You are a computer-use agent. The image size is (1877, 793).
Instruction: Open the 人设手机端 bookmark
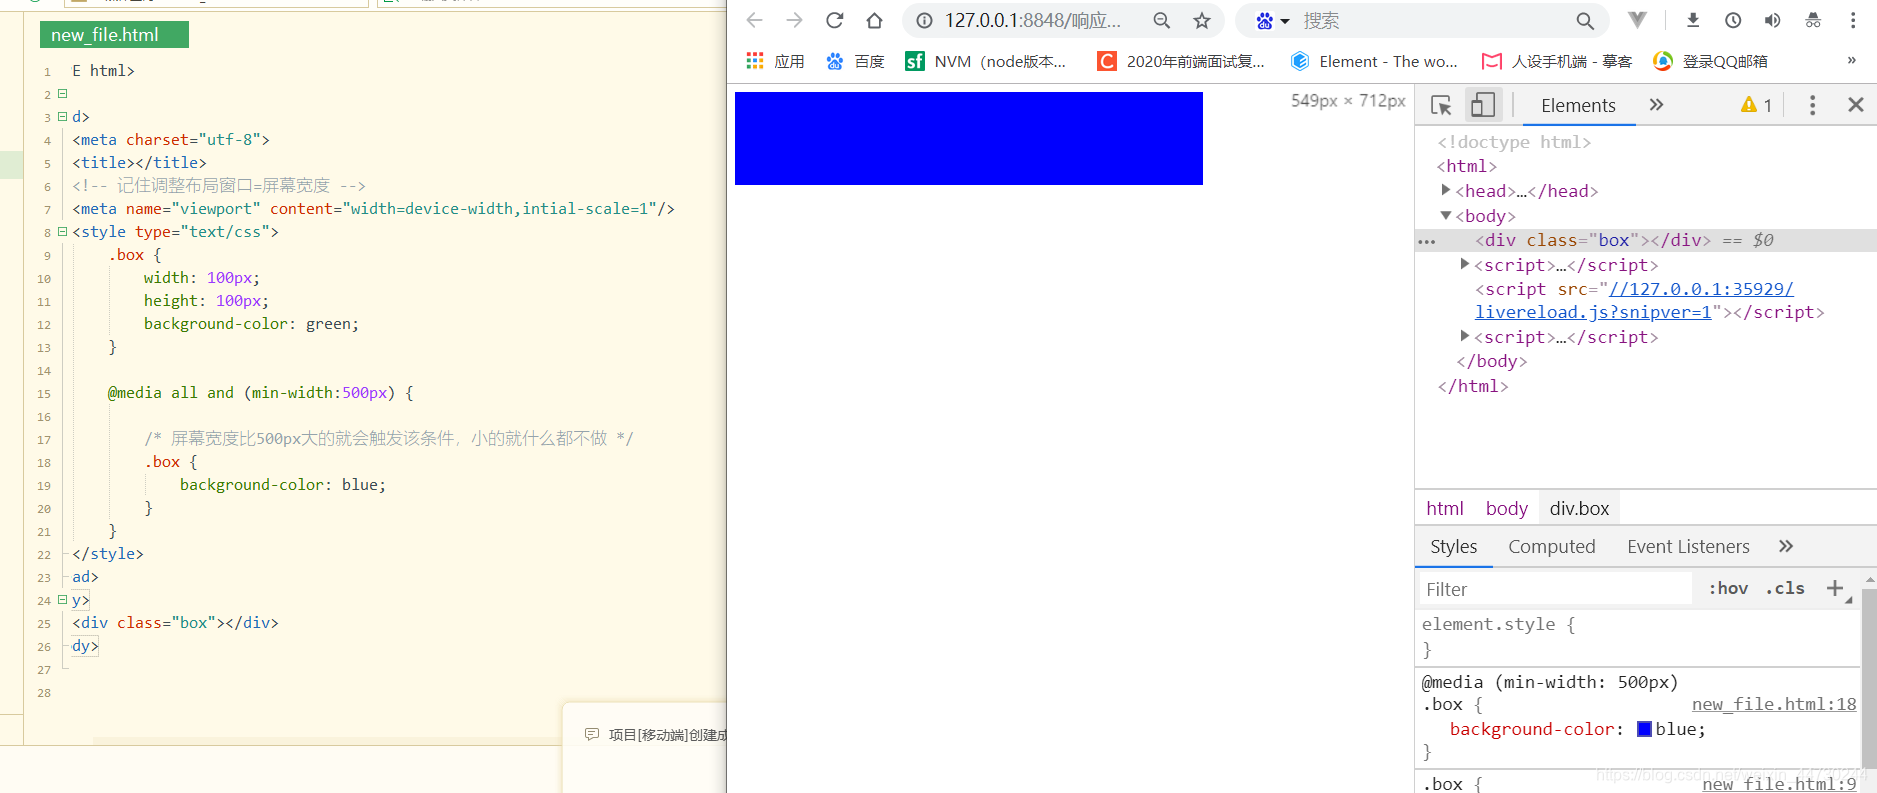[1556, 61]
